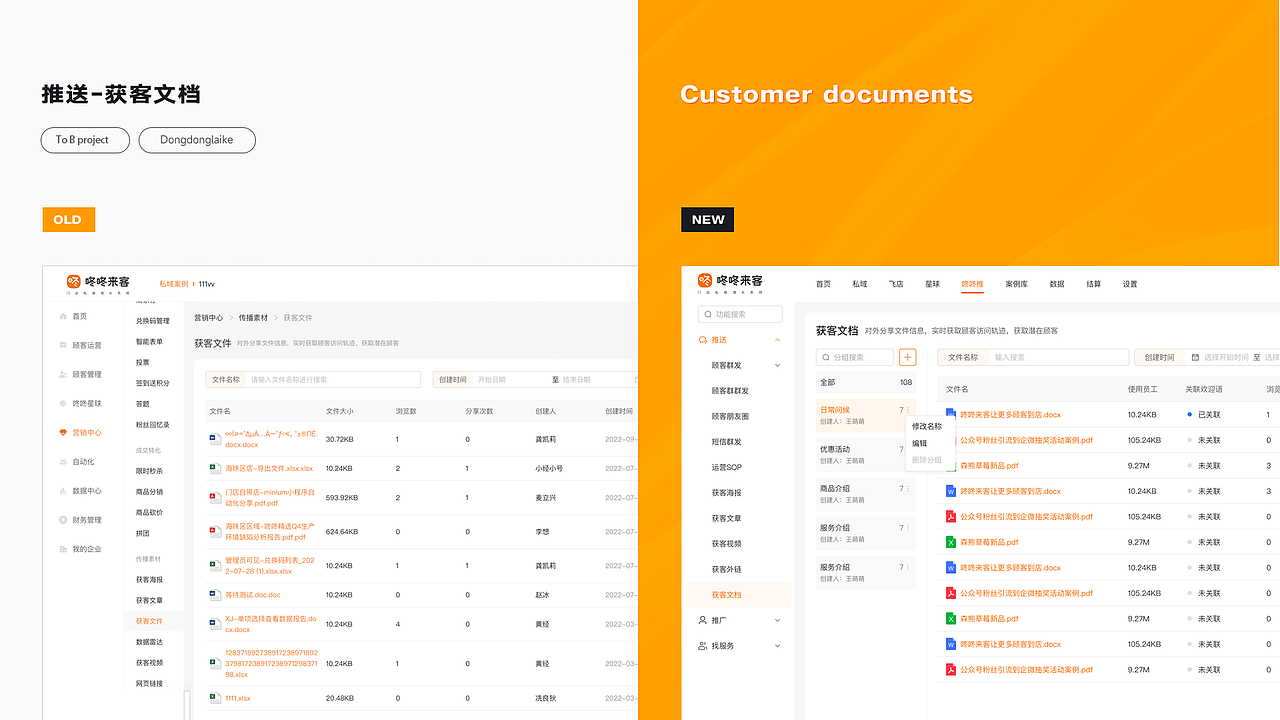The image size is (1280, 720).
Task: Expand the 找服务 section chevron
Action: click(778, 646)
